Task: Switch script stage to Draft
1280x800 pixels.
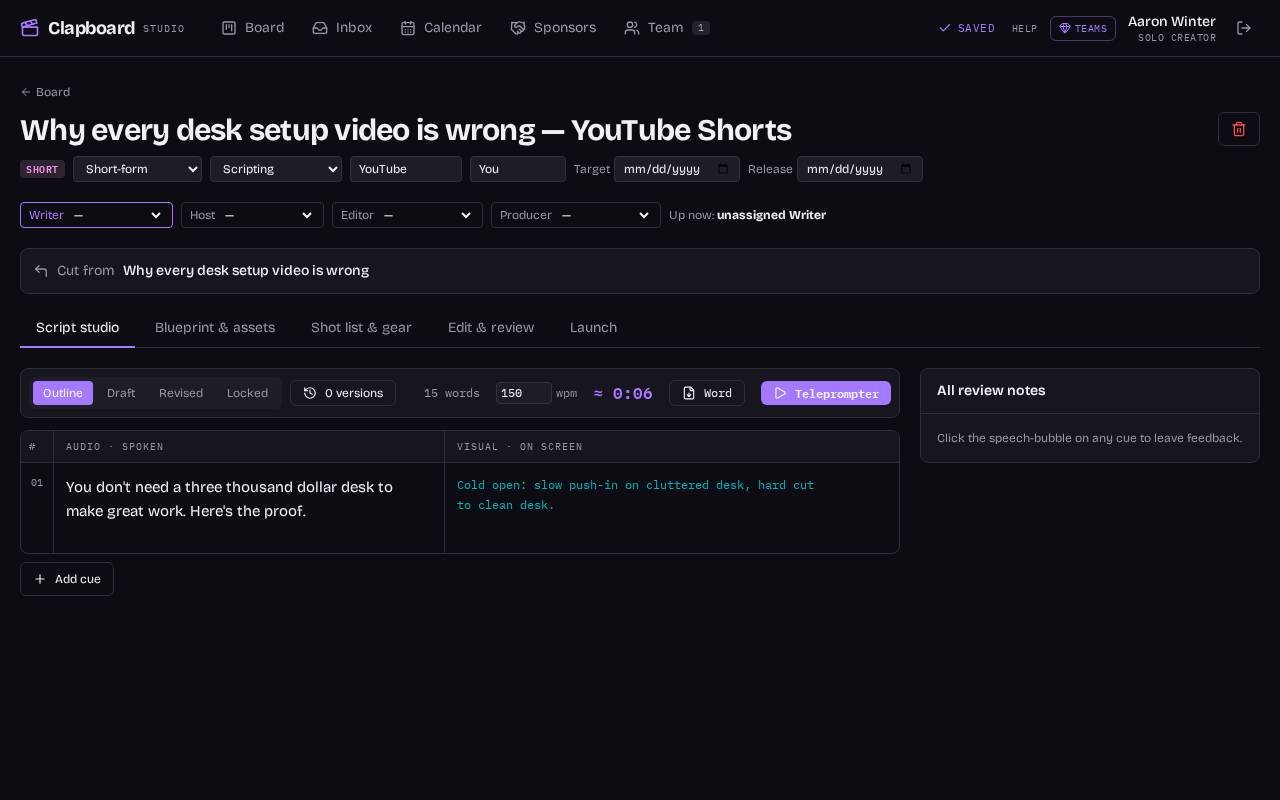Action: 121,393
